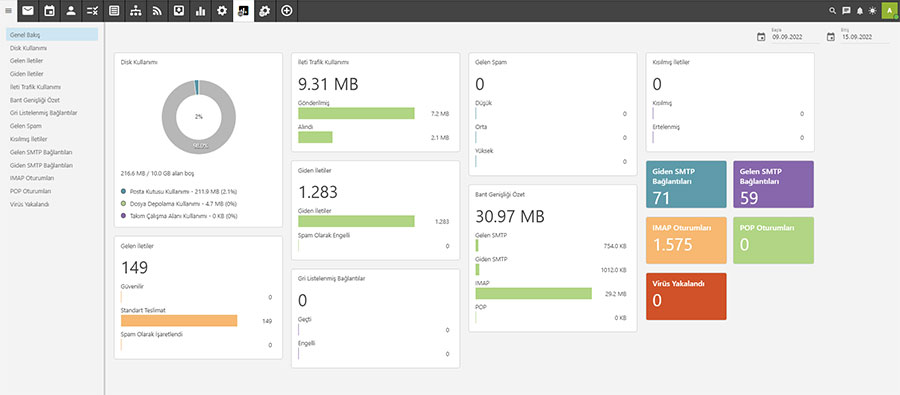The width and height of the screenshot is (900, 395).
Task: Click the Gri Listelenmiş Bağlantılar card title
Action: coord(332,278)
